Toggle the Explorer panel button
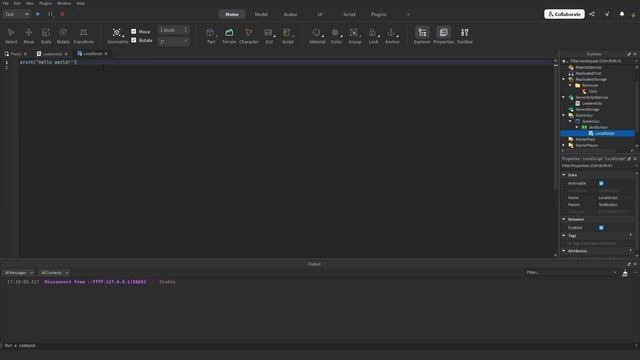The image size is (640, 360). [422, 36]
